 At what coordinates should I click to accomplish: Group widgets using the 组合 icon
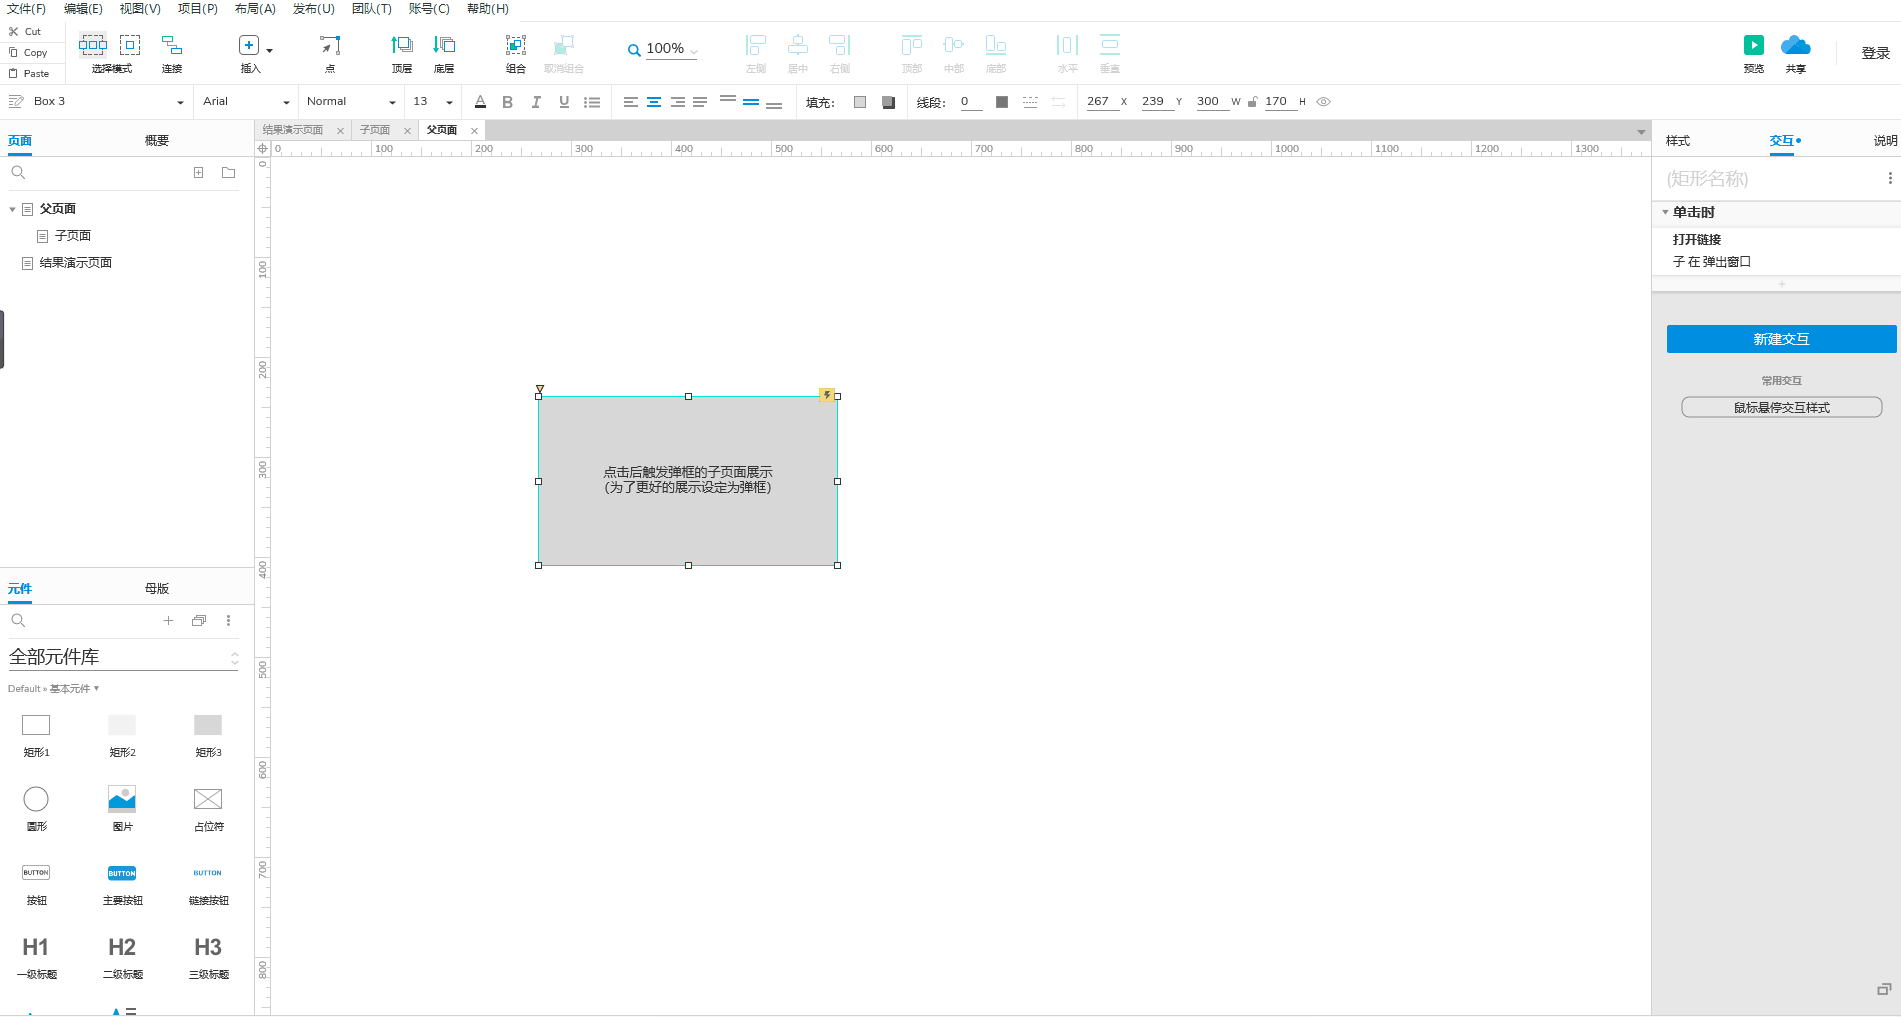(x=516, y=45)
